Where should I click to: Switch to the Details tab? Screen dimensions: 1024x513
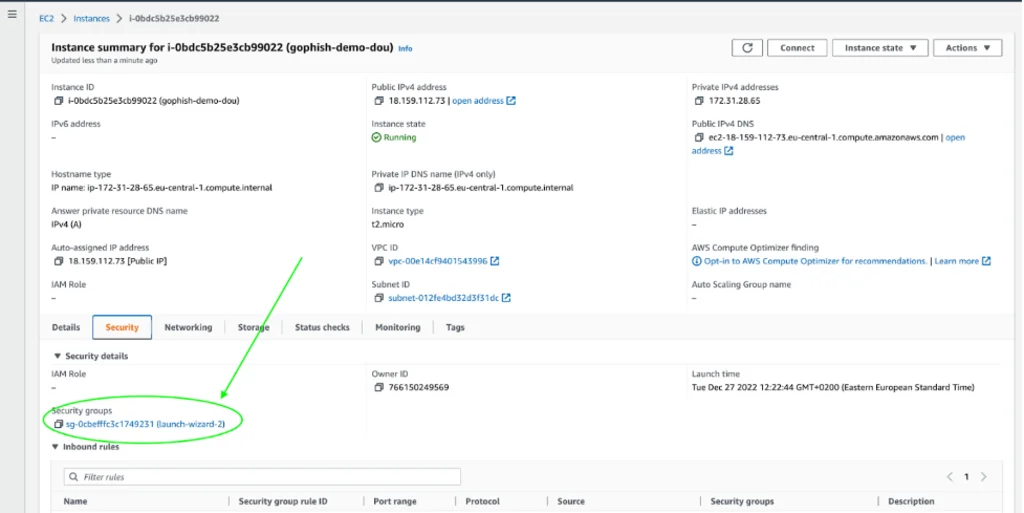click(66, 328)
